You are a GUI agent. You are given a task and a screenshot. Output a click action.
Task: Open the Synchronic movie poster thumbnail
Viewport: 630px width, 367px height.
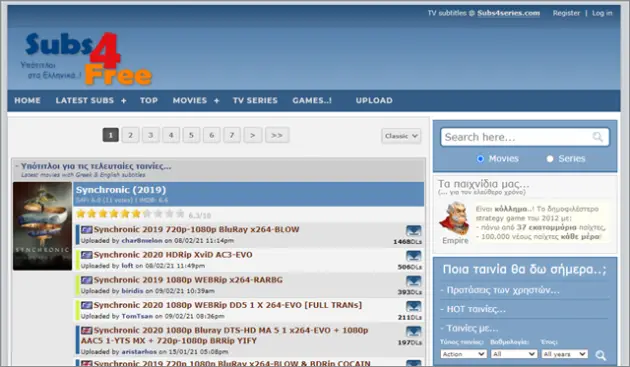(x=43, y=226)
